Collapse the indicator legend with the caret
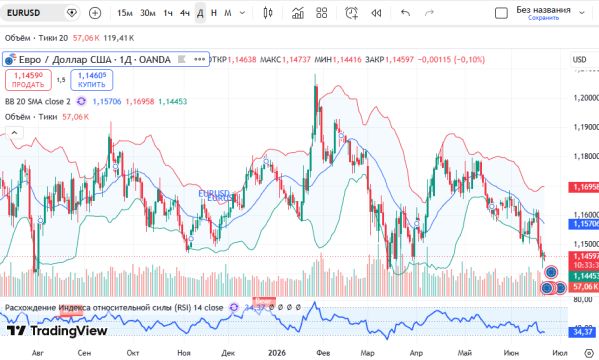The image size is (599, 360). click(14, 133)
